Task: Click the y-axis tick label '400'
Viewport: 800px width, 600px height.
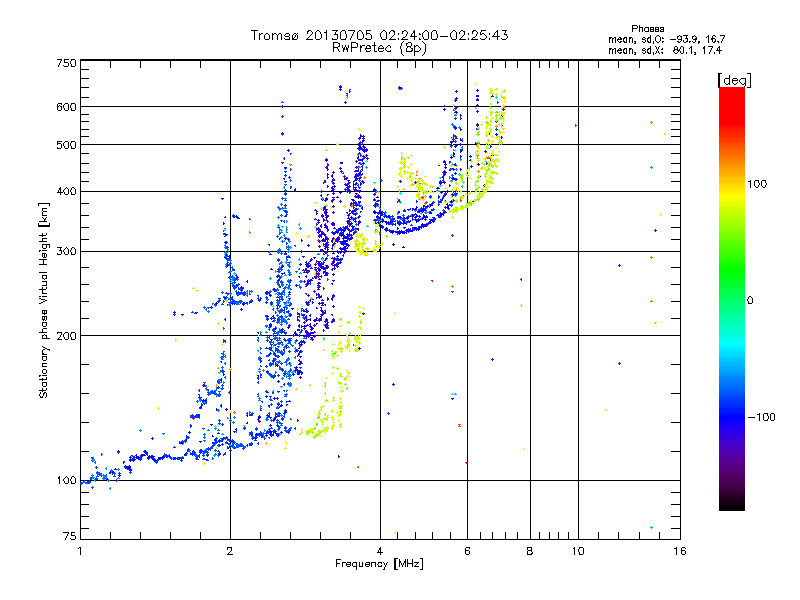Action: tap(66, 191)
